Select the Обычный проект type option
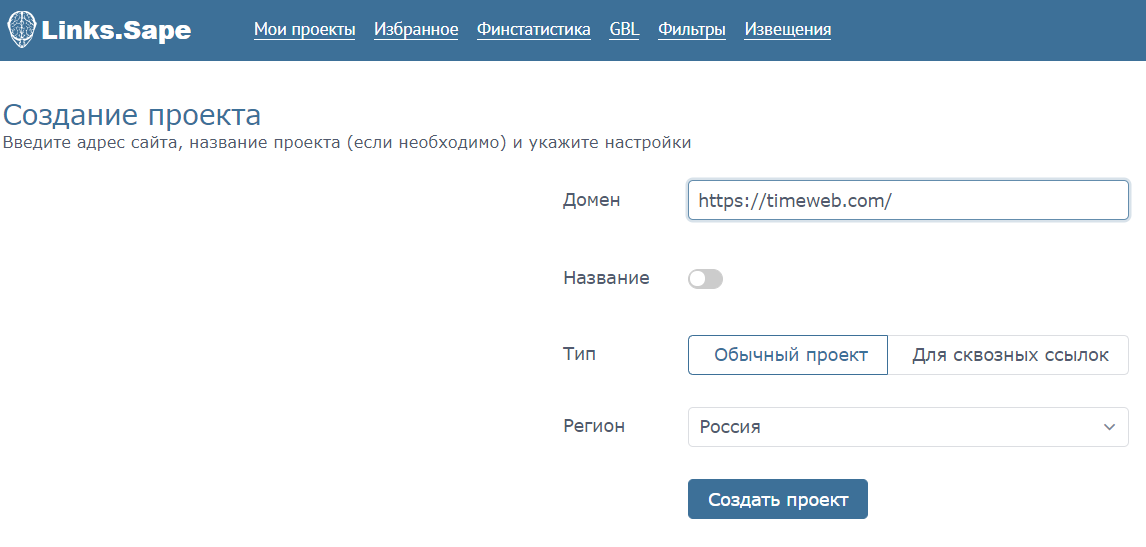Image resolution: width=1146 pixels, height=547 pixels. pyautogui.click(x=787, y=355)
